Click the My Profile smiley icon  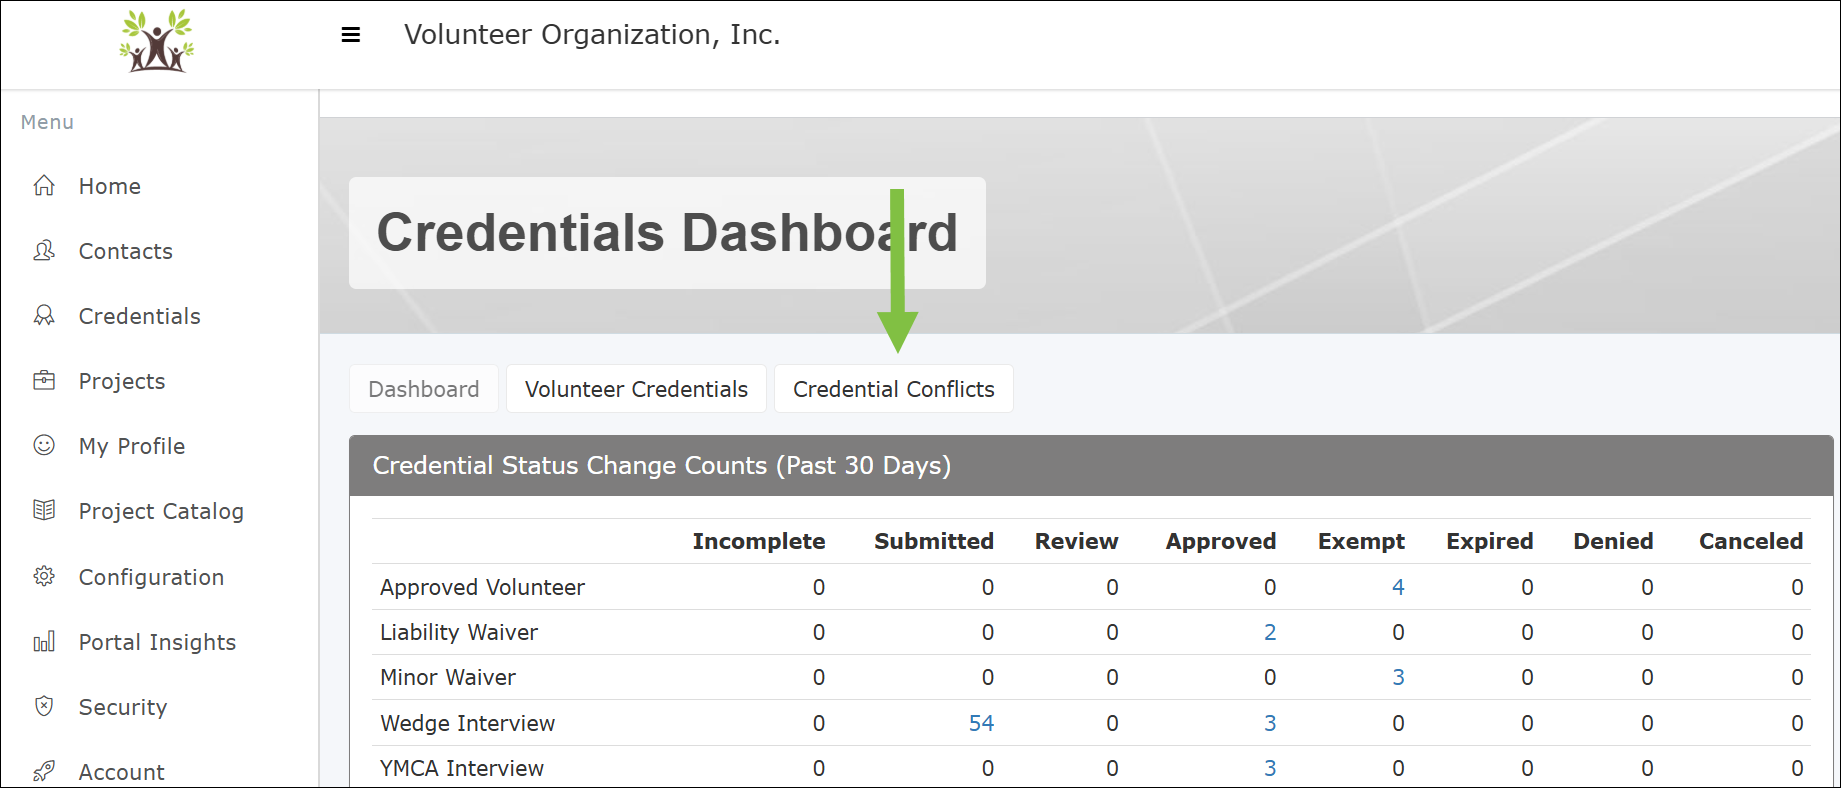tap(44, 446)
